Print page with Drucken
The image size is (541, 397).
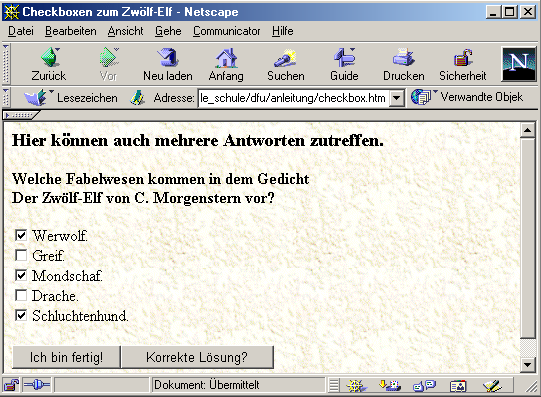(404, 64)
